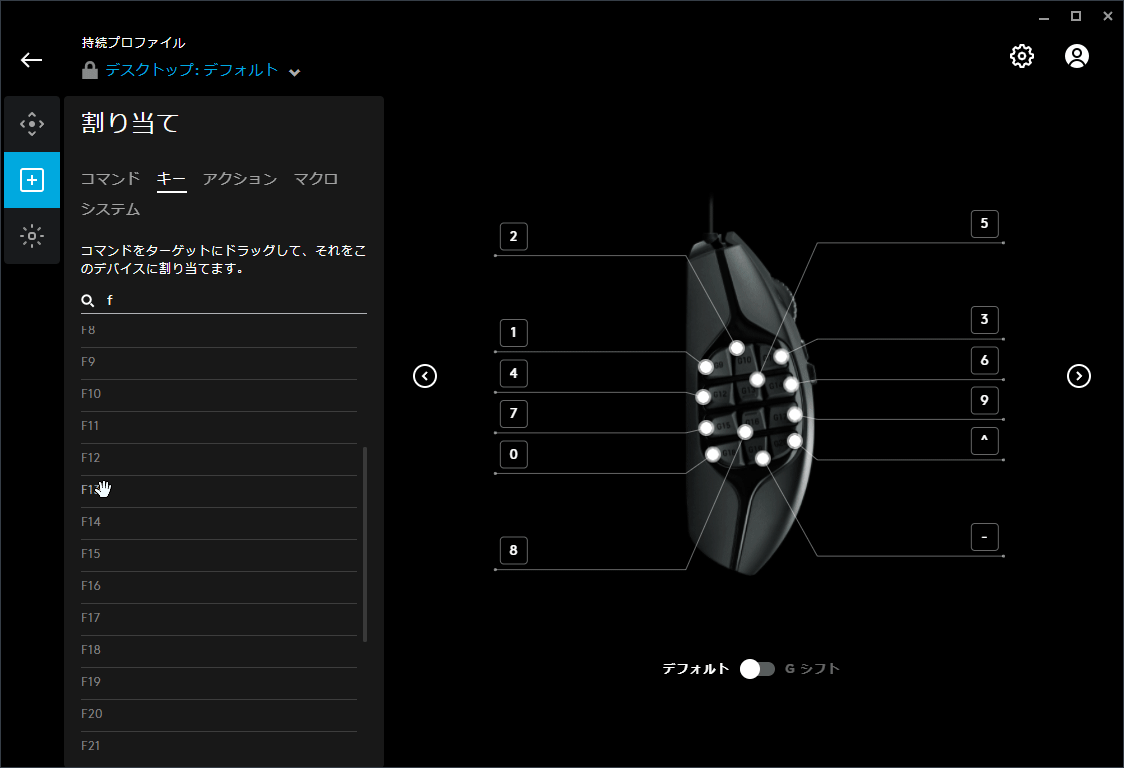Open the LIGHTSYNC lighting sidebar icon
The width and height of the screenshot is (1124, 768).
(x=32, y=236)
